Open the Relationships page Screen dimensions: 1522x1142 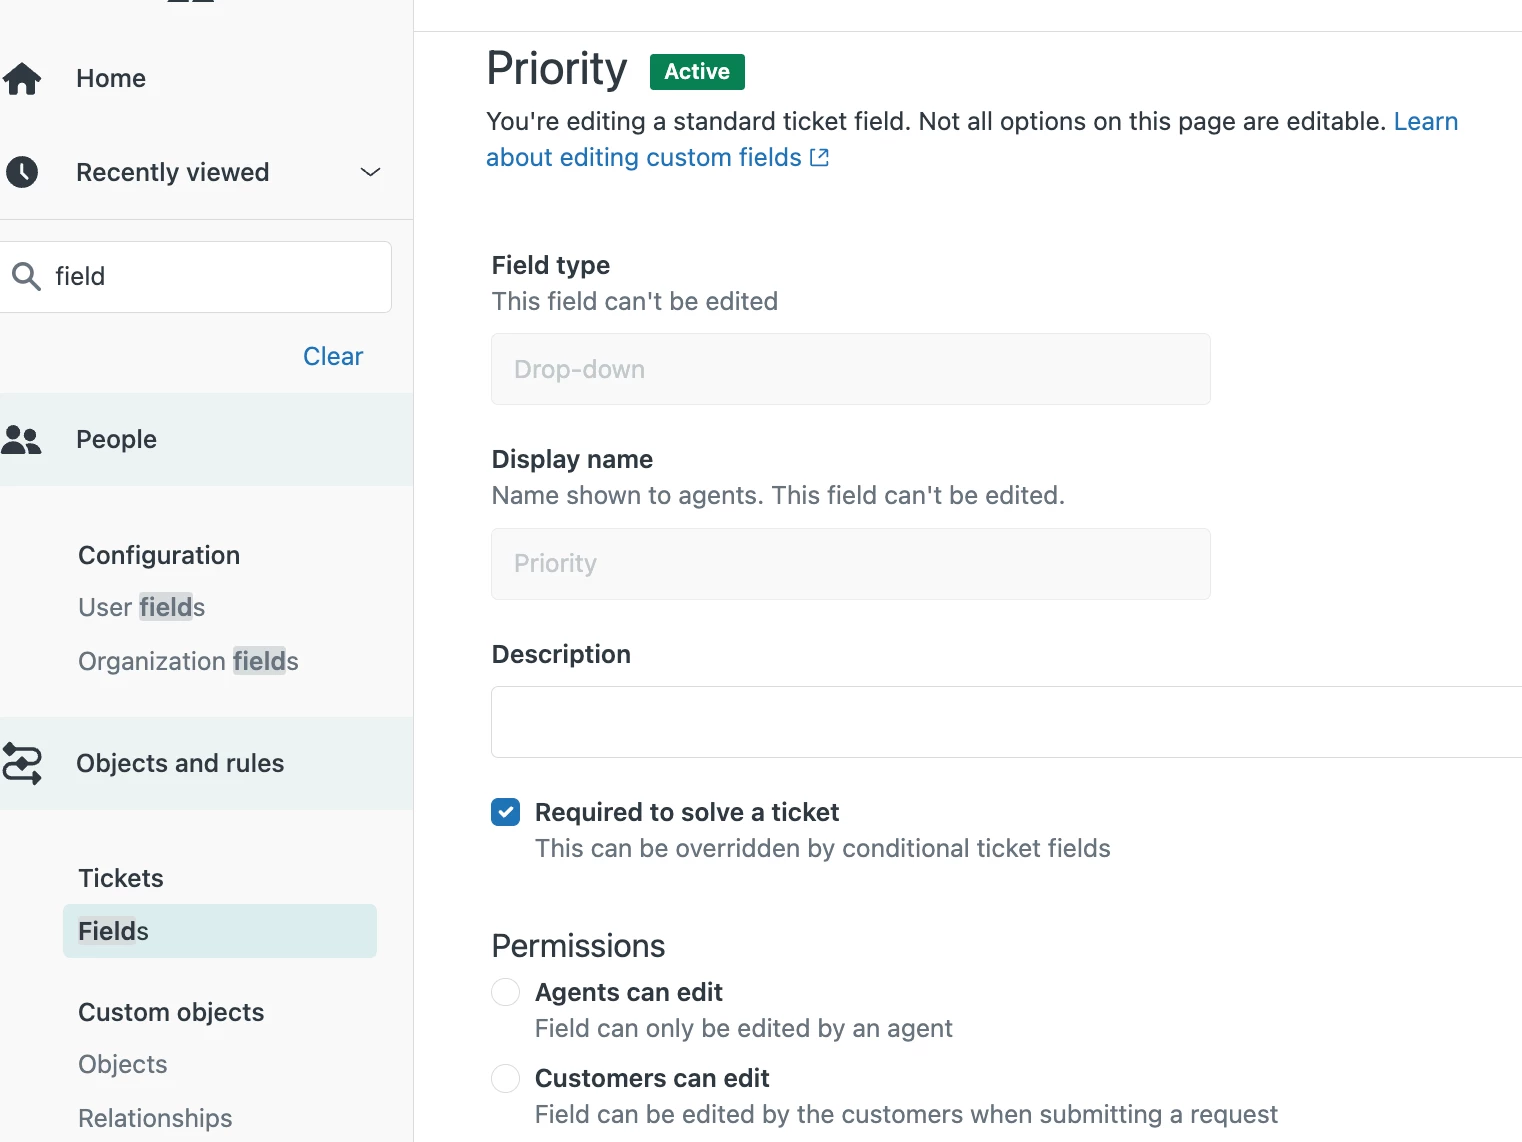[x=155, y=1118]
